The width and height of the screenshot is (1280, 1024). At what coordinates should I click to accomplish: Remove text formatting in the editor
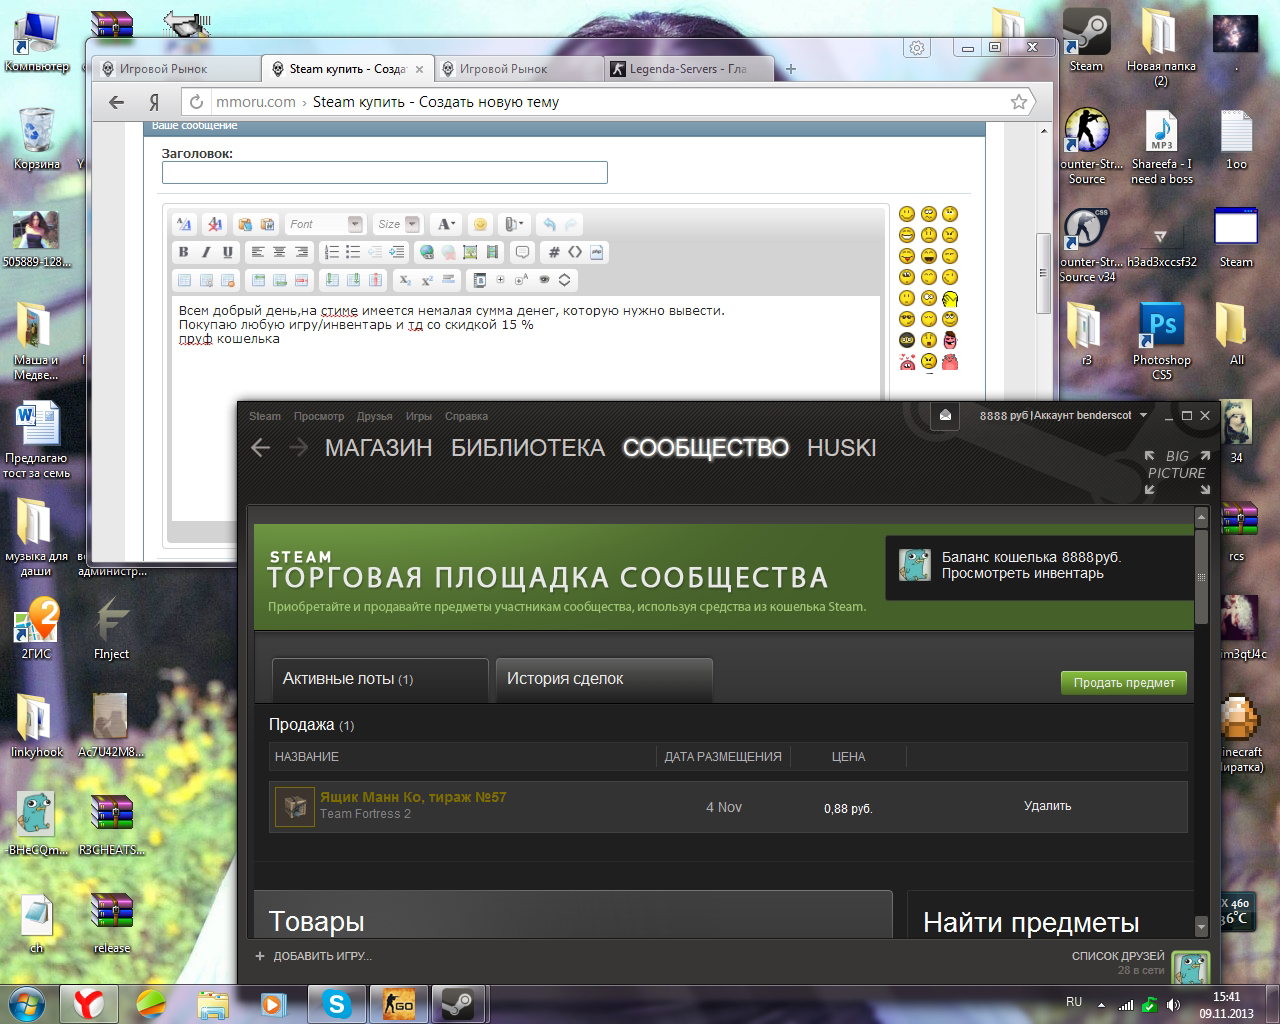pyautogui.click(x=214, y=224)
